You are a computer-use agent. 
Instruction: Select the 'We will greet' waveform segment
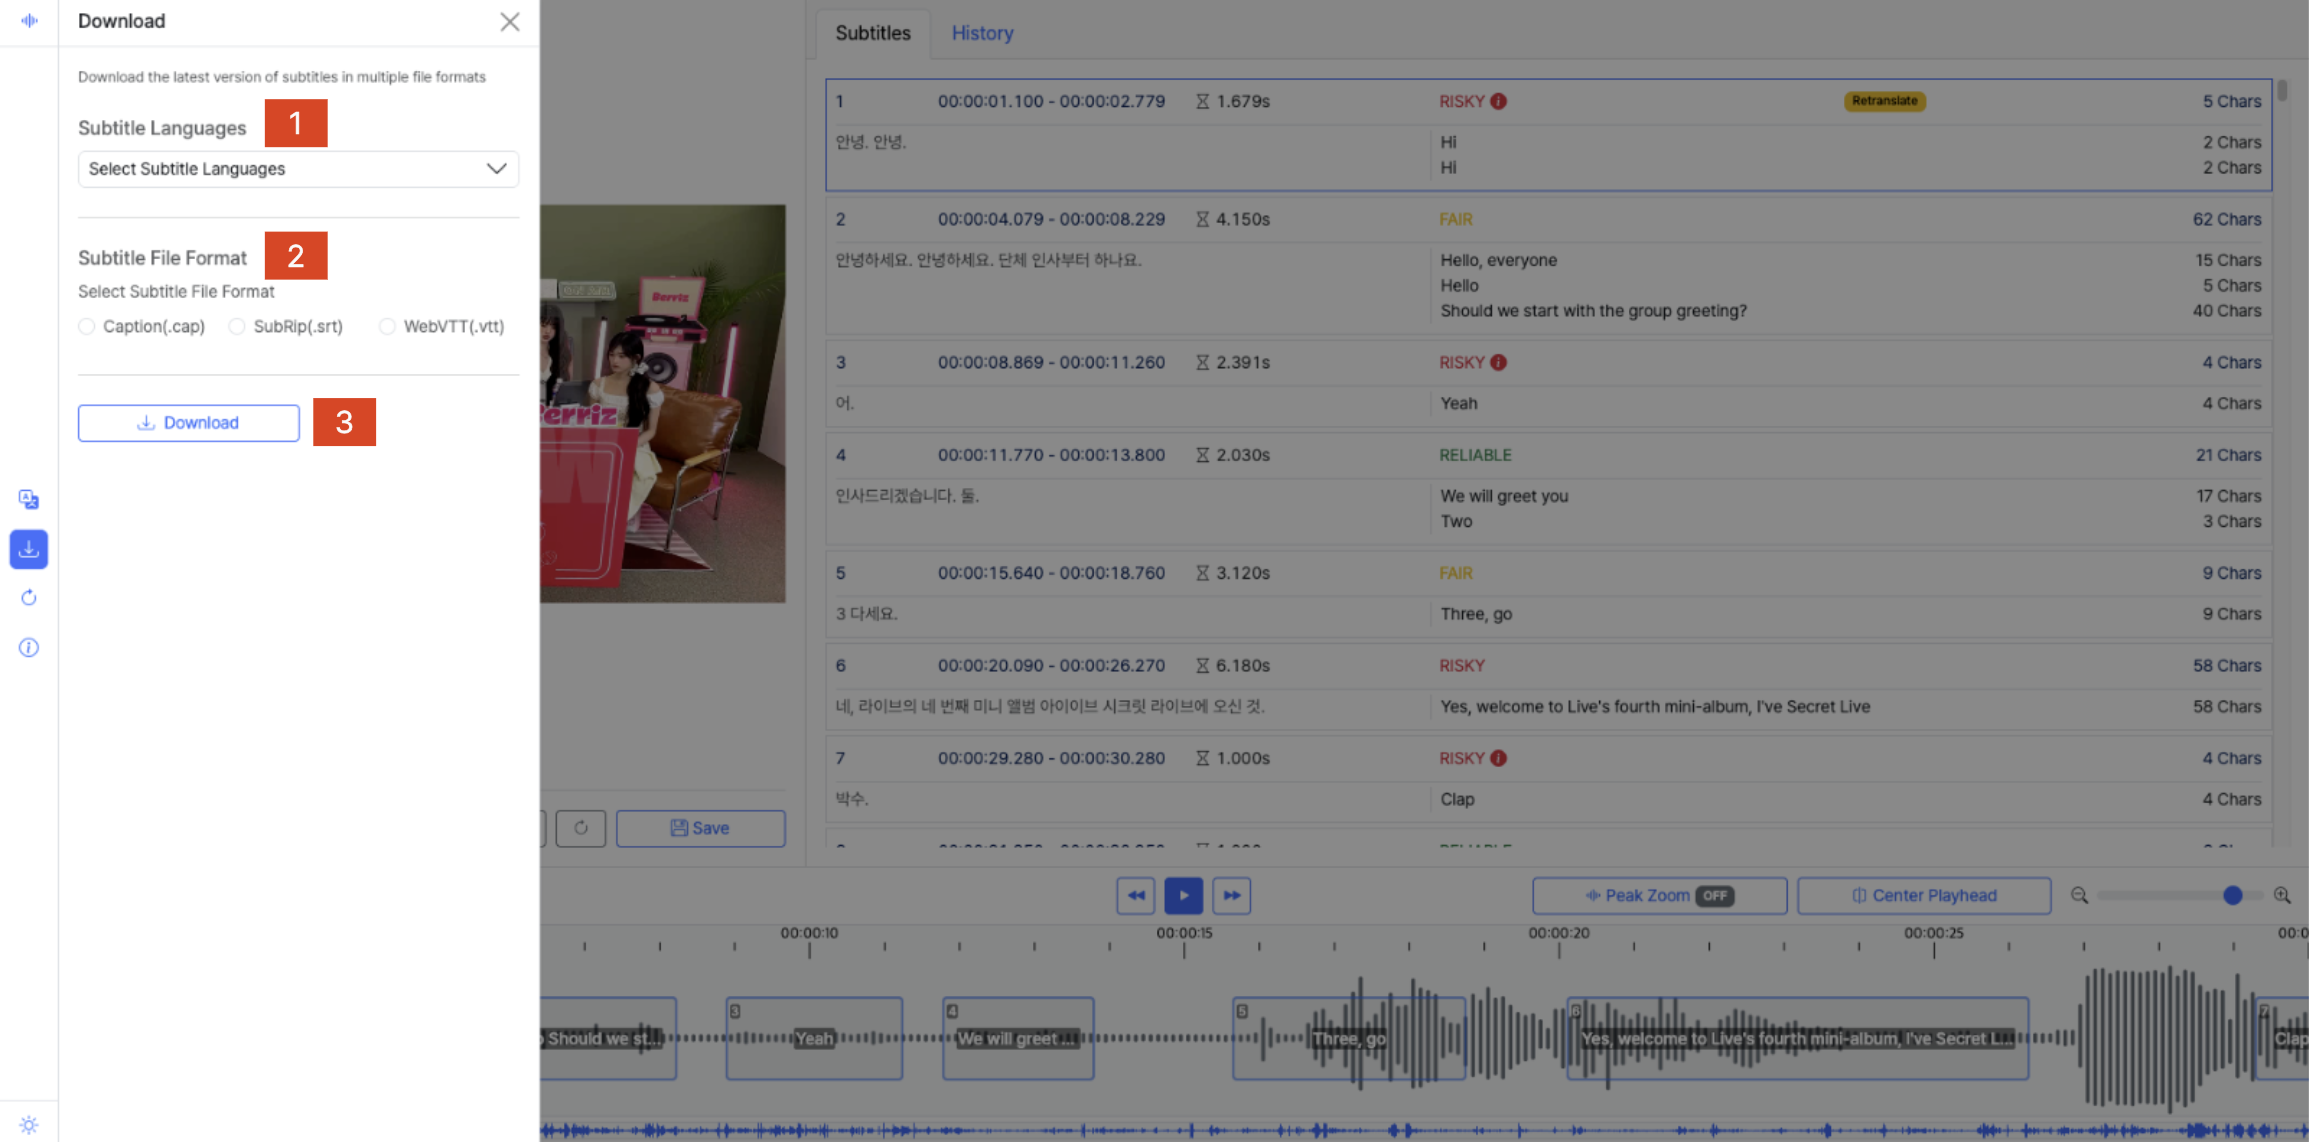[x=1018, y=1038]
